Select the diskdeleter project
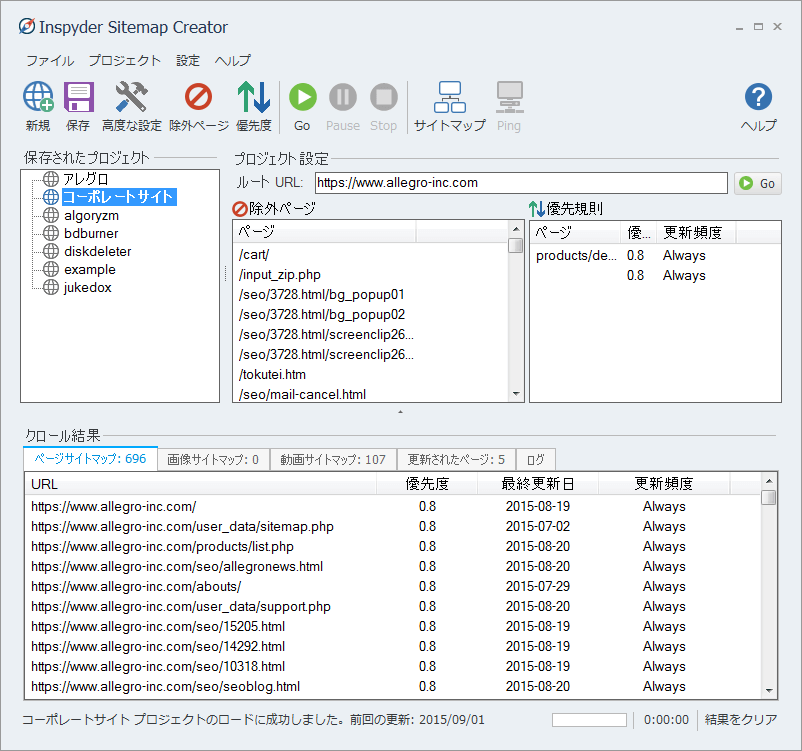The image size is (802, 751). (x=98, y=251)
